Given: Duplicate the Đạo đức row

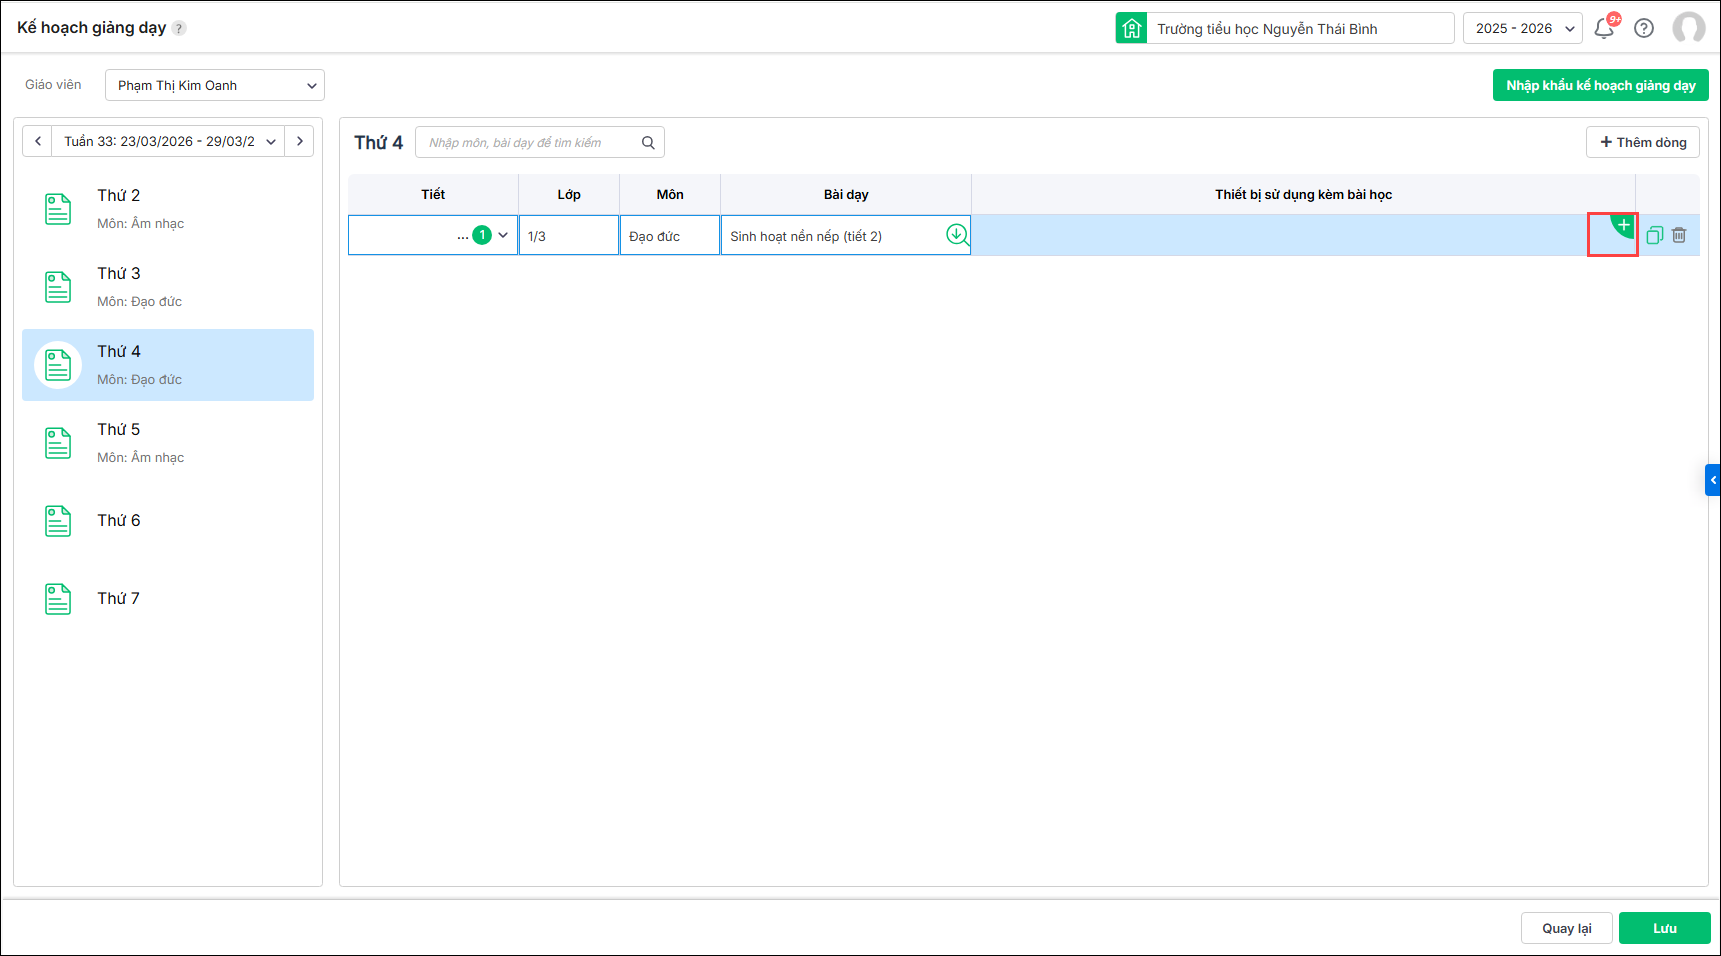Looking at the screenshot, I should 1655,235.
